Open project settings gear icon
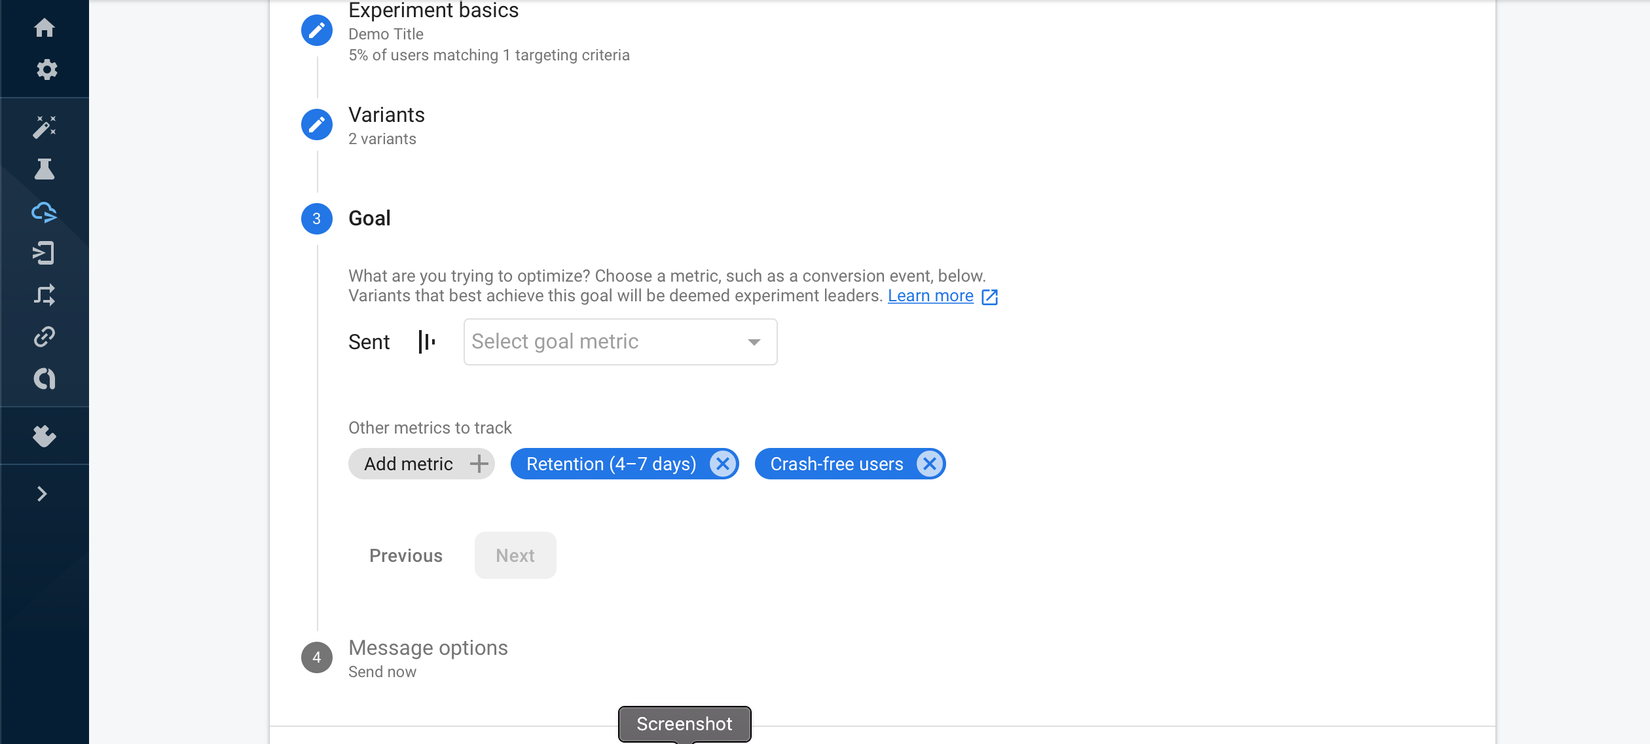The height and width of the screenshot is (744, 1650). coord(46,70)
